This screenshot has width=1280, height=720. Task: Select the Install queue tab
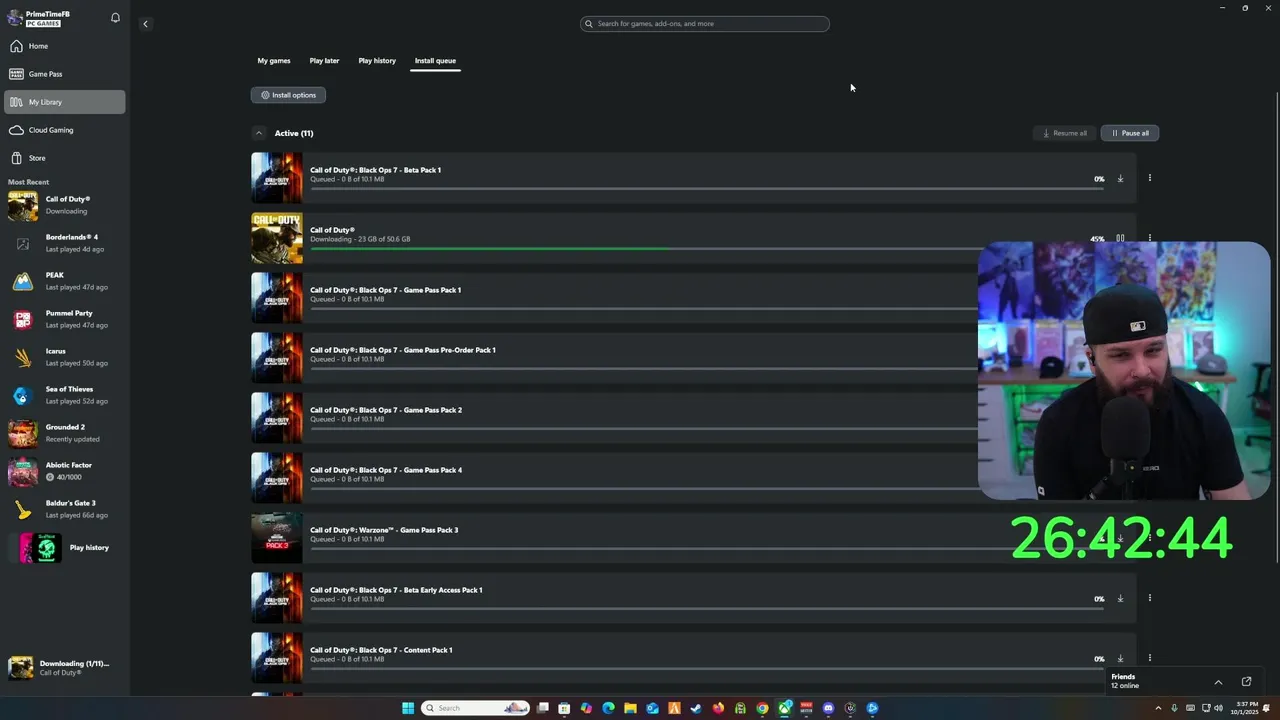[x=435, y=61]
